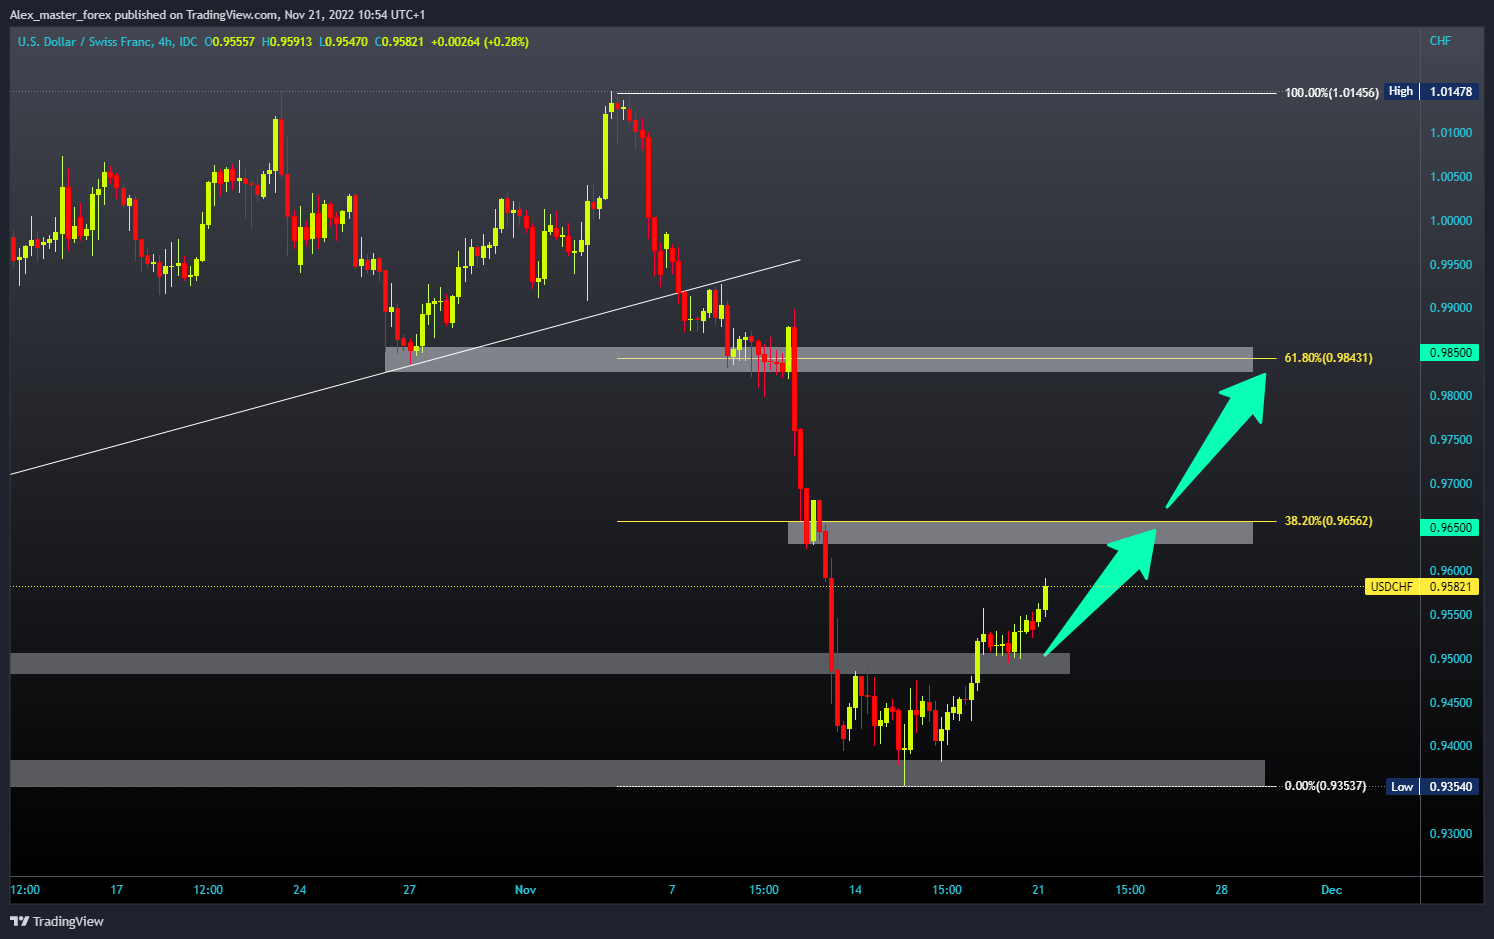This screenshot has width=1494, height=939.
Task: Click the 1.01000 price axis label
Action: 1450,132
